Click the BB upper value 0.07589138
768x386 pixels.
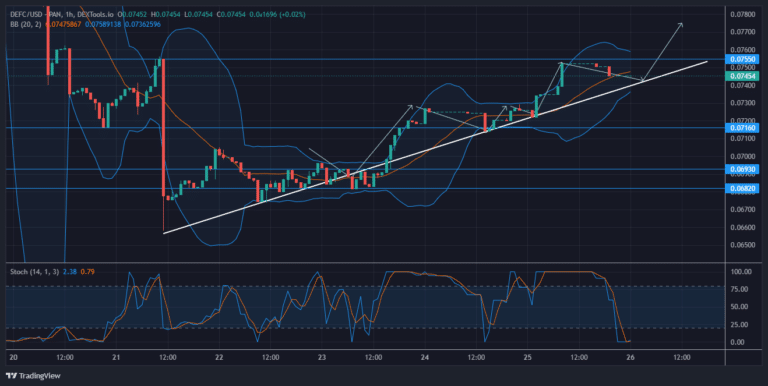point(103,24)
